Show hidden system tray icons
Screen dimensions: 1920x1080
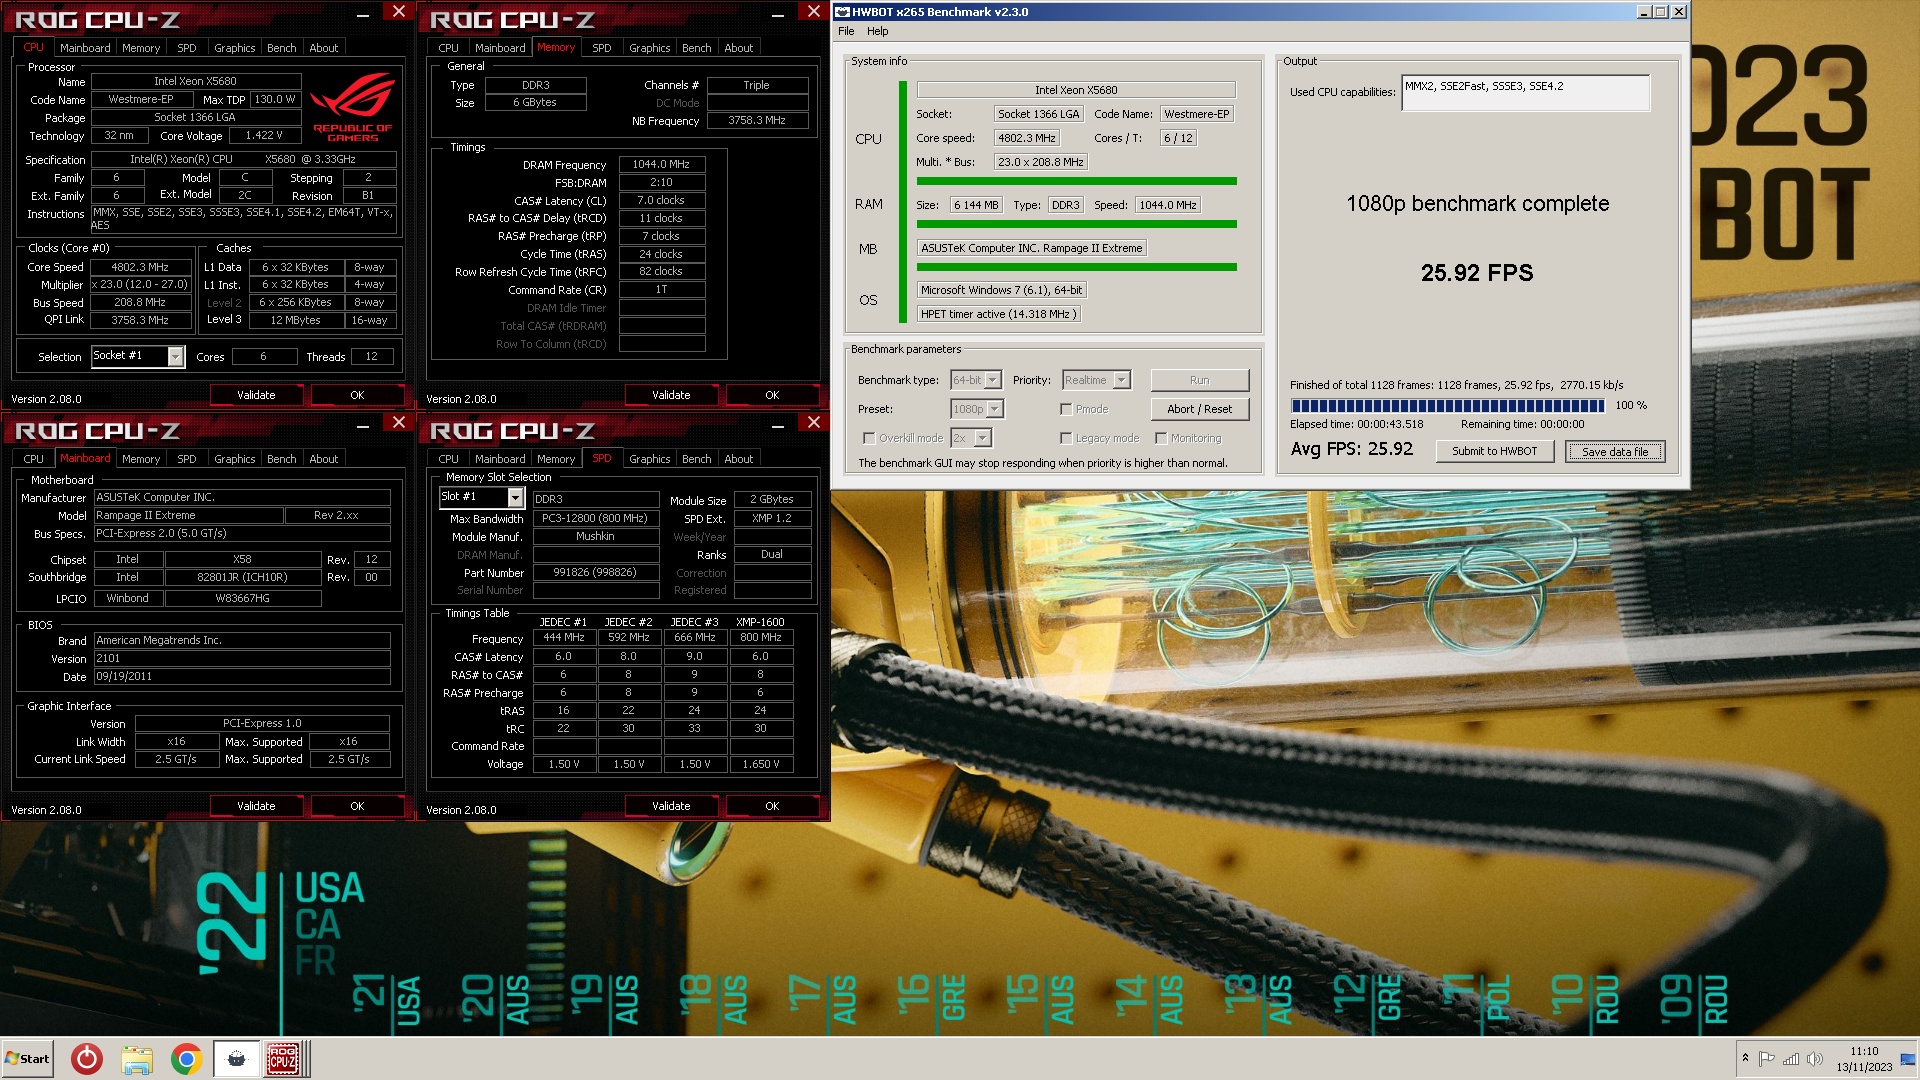(1745, 1058)
